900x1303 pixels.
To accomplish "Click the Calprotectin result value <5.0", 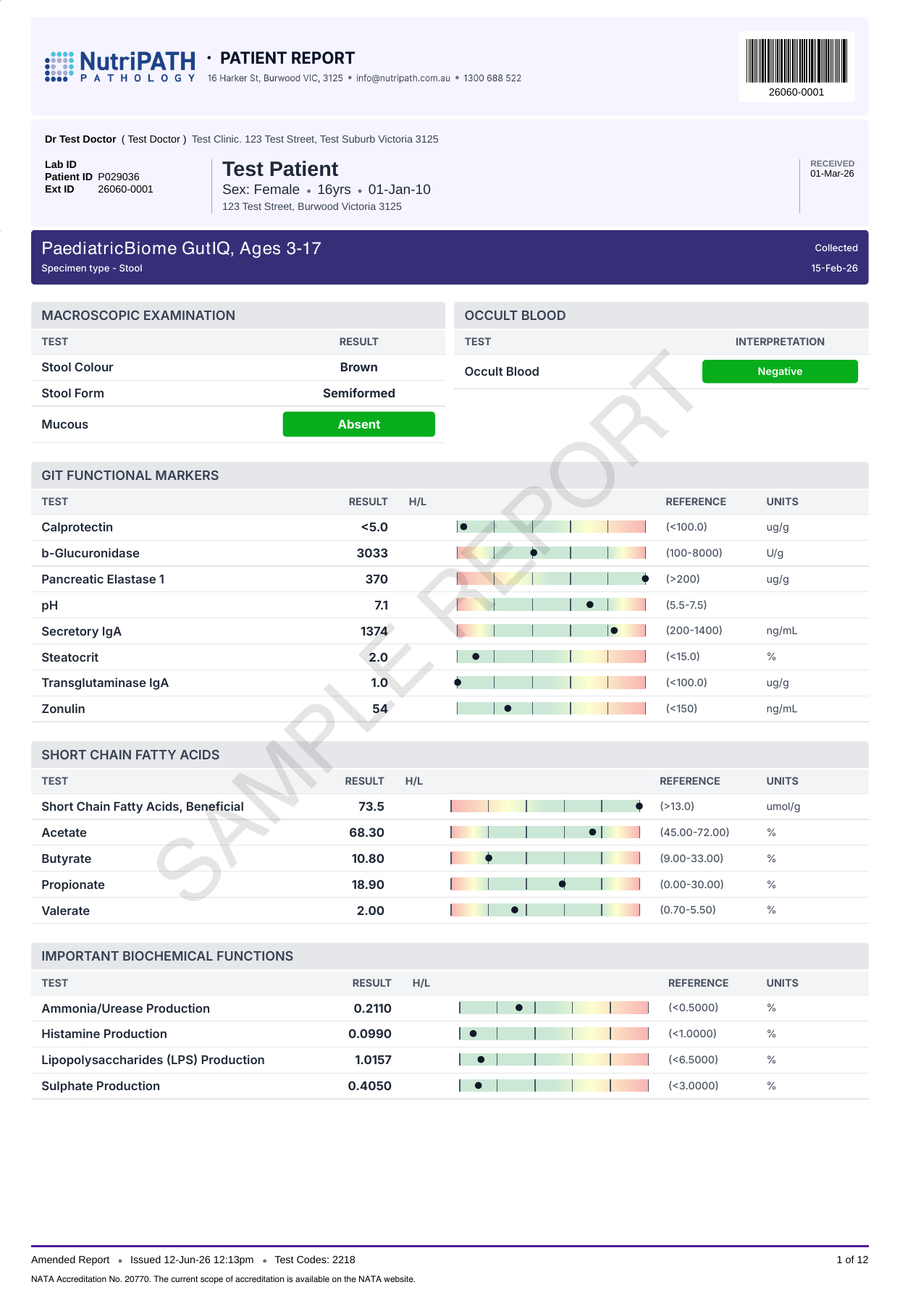I will [374, 527].
